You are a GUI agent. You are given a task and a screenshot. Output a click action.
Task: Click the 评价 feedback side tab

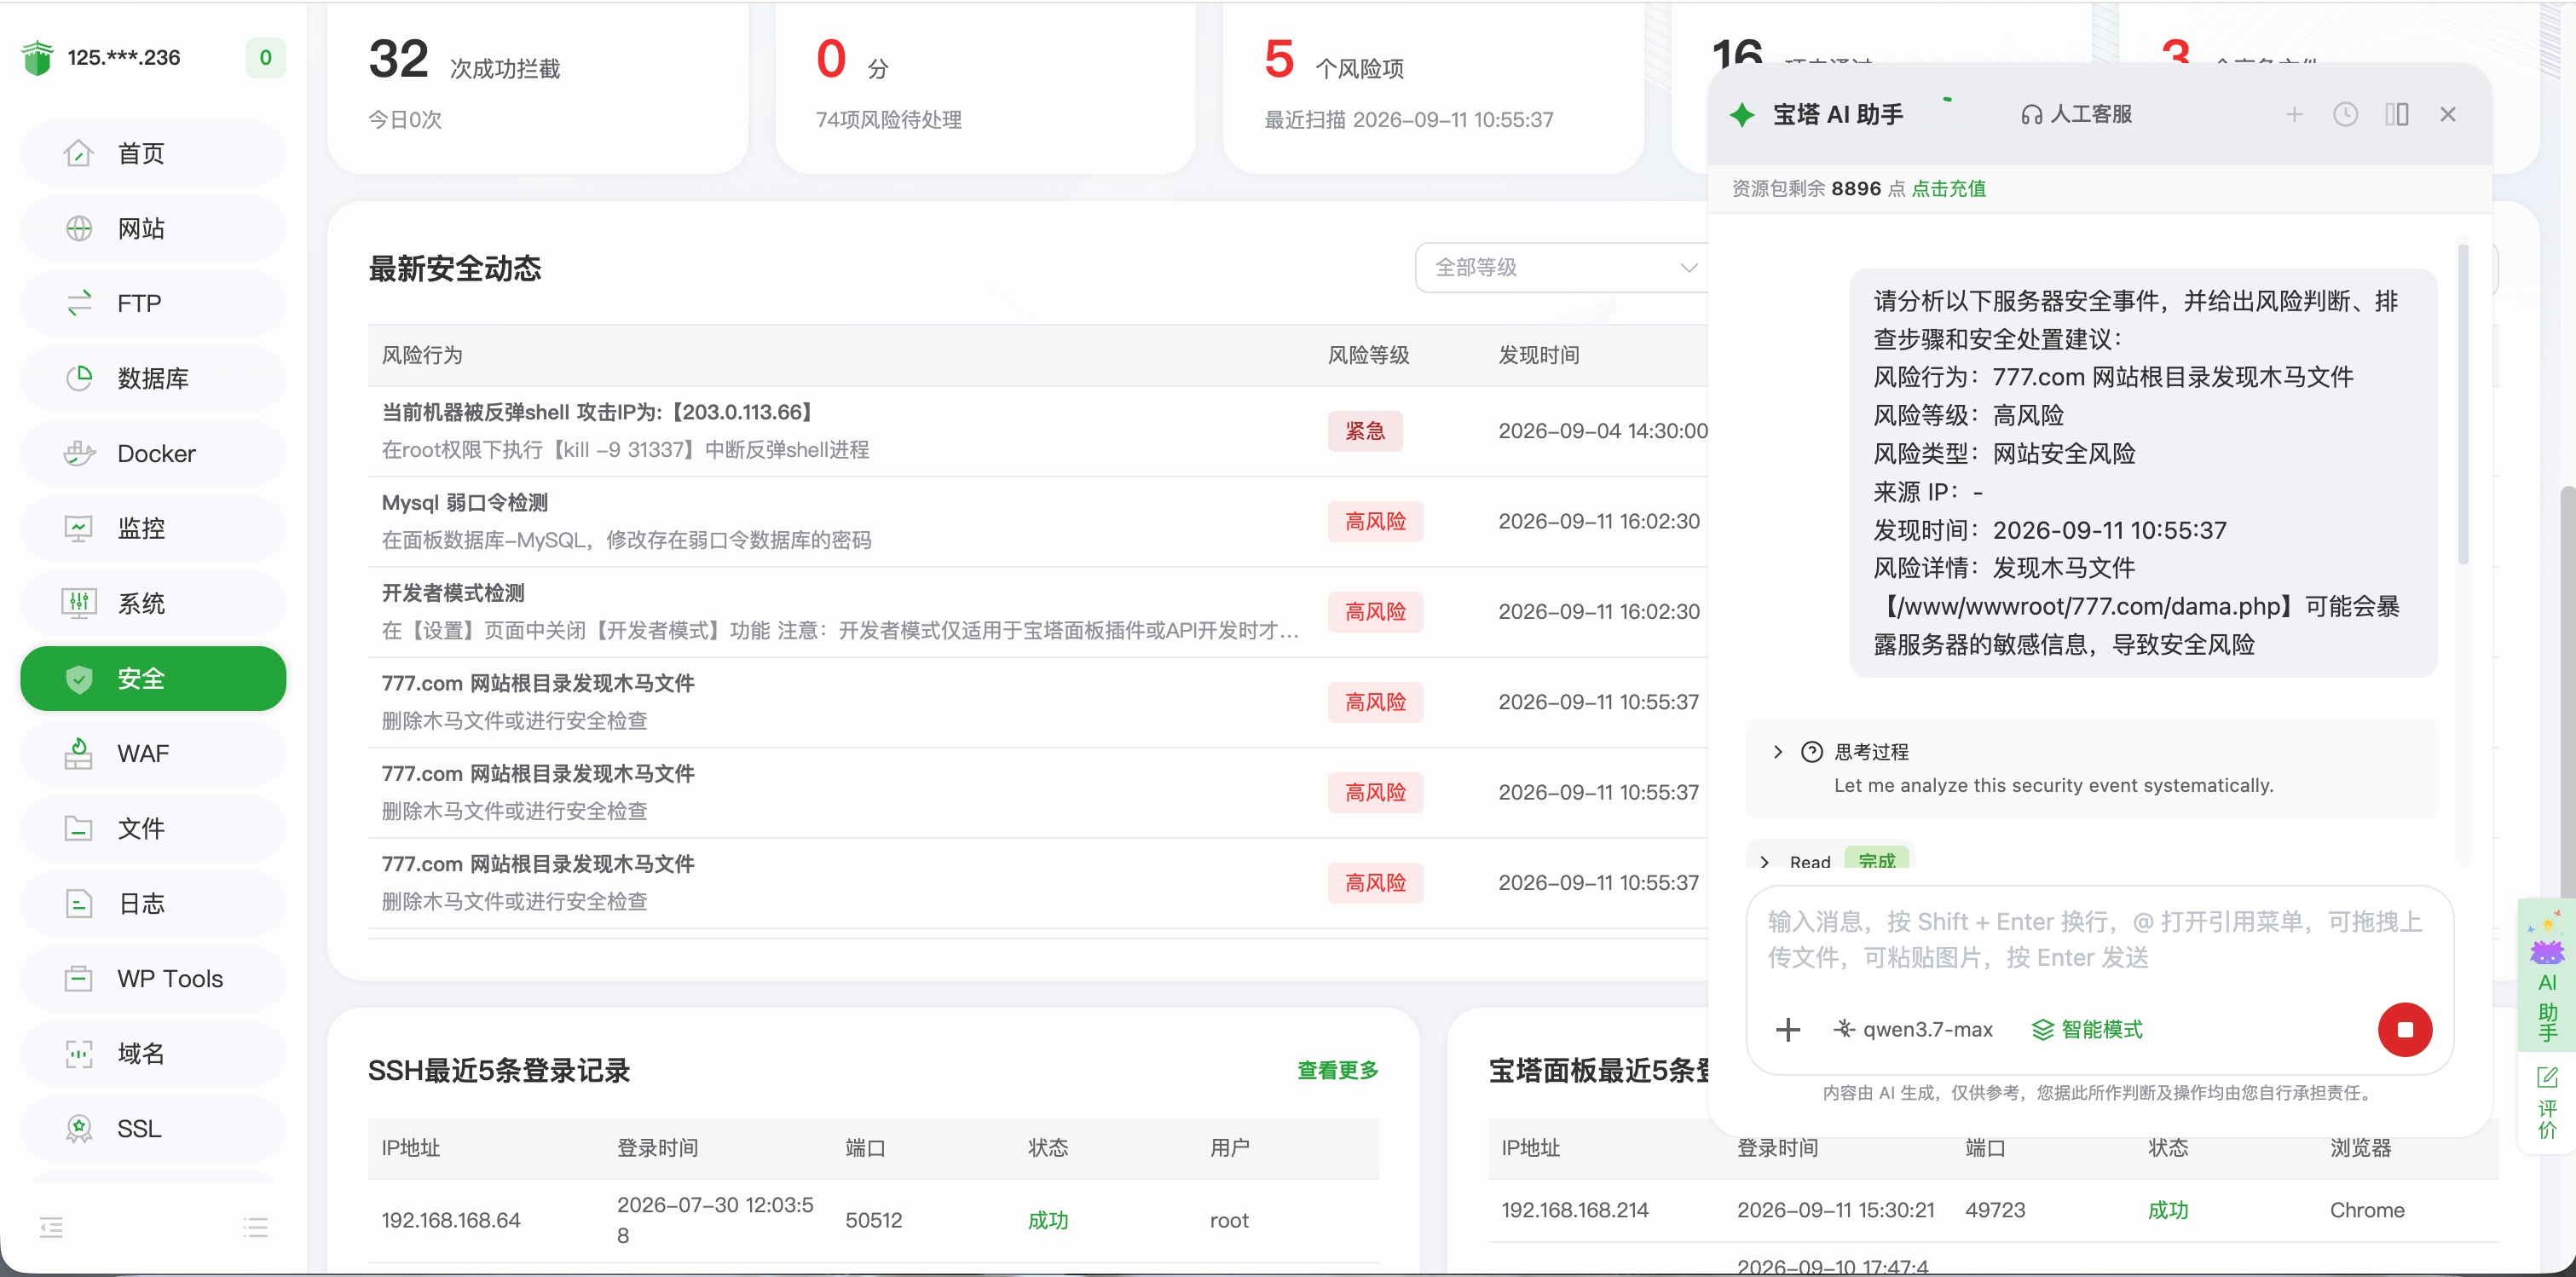coord(2546,1103)
